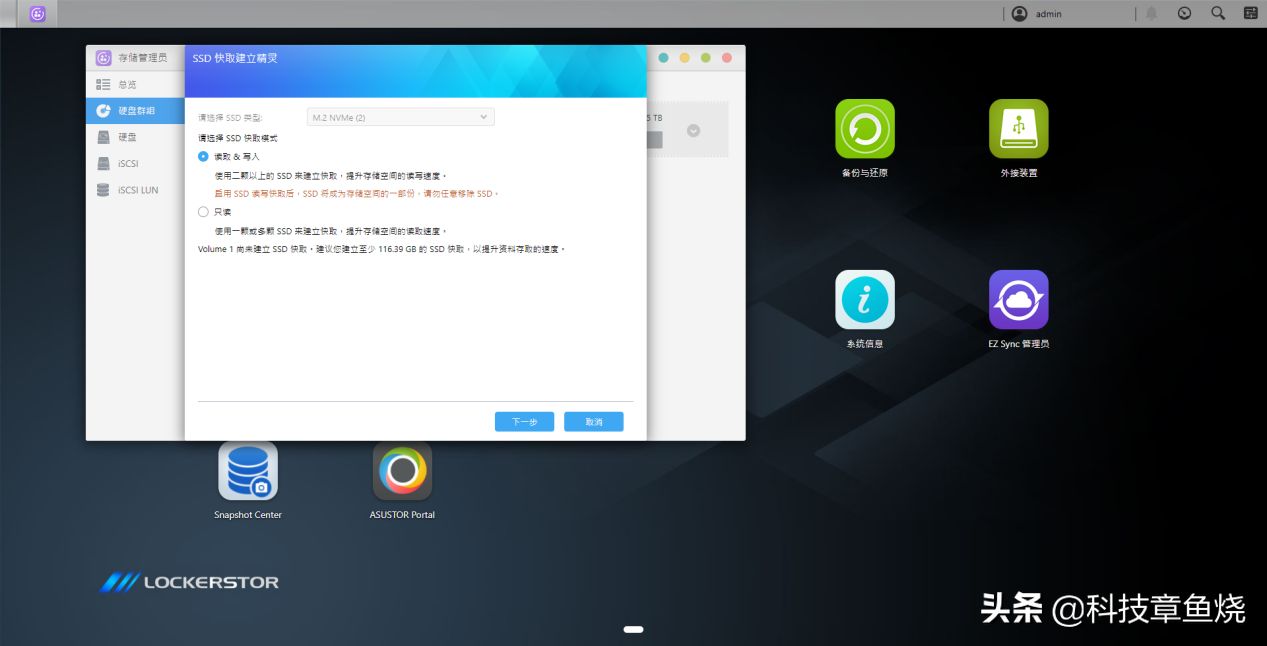Open the activity monitor gauge icon
This screenshot has width=1267, height=646.
(1184, 14)
